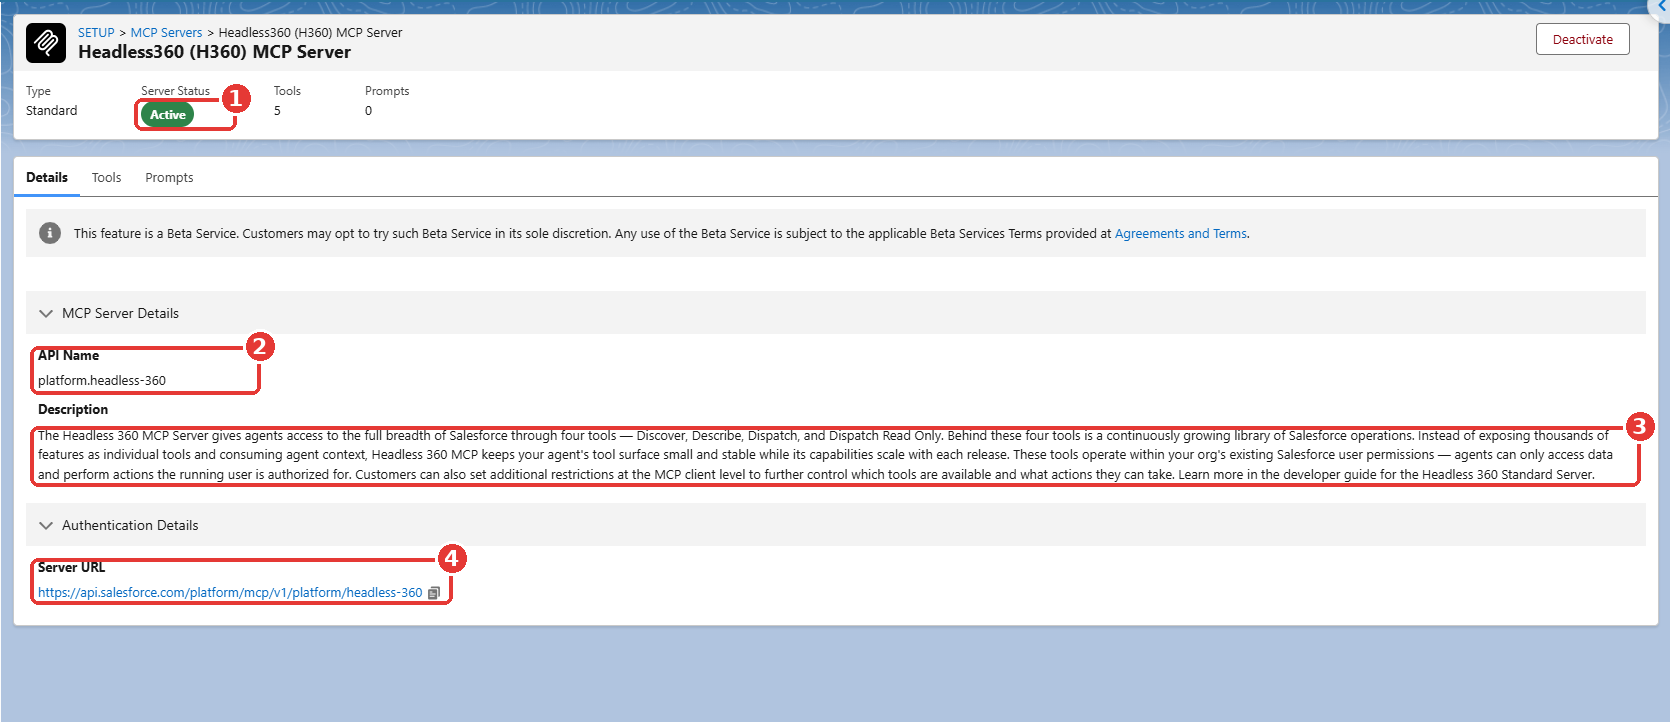Image resolution: width=1670 pixels, height=722 pixels.
Task: Go to SETUP in the breadcrumb
Action: click(96, 33)
